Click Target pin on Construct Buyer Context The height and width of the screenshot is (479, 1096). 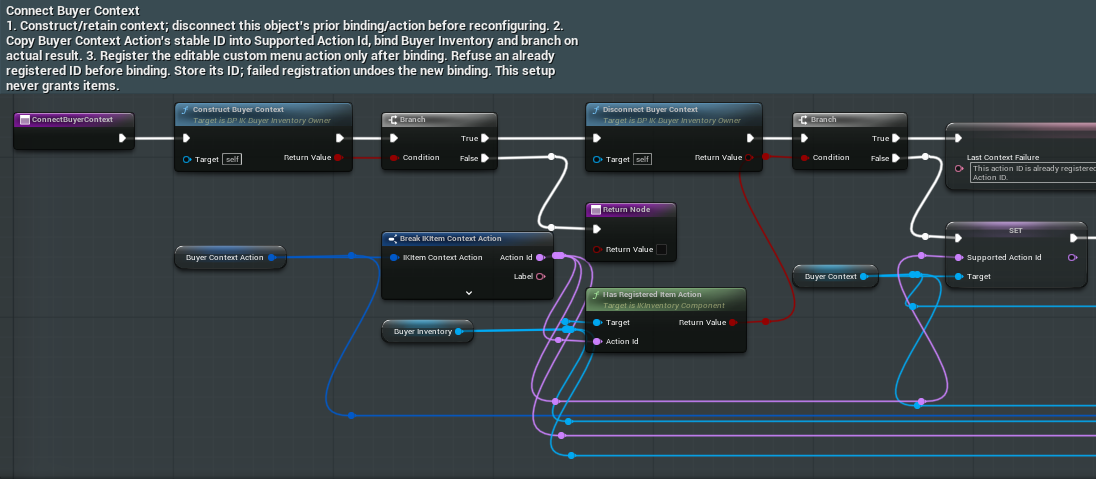[x=187, y=159]
